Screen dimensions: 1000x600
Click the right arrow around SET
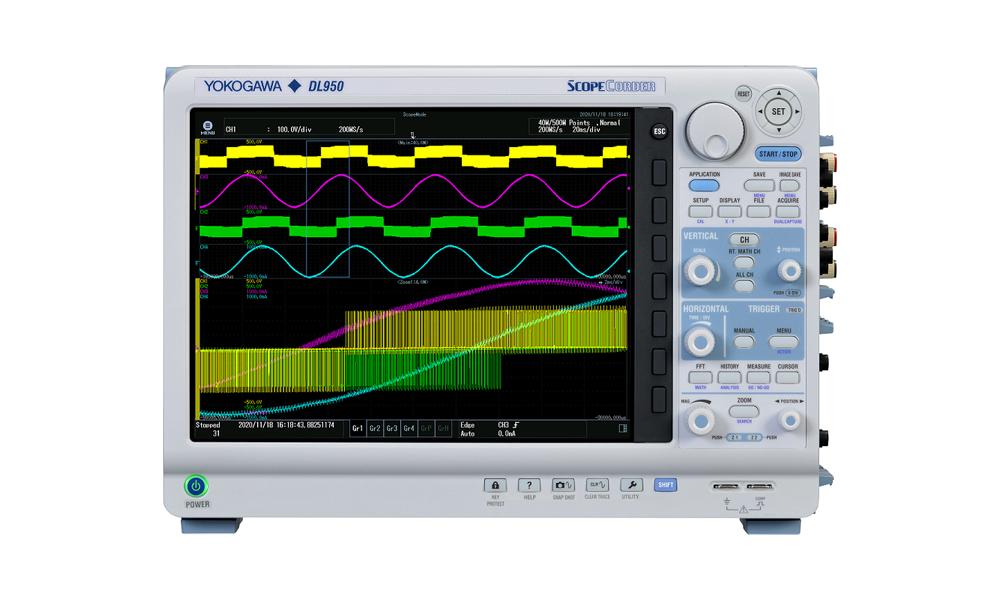tap(797, 112)
